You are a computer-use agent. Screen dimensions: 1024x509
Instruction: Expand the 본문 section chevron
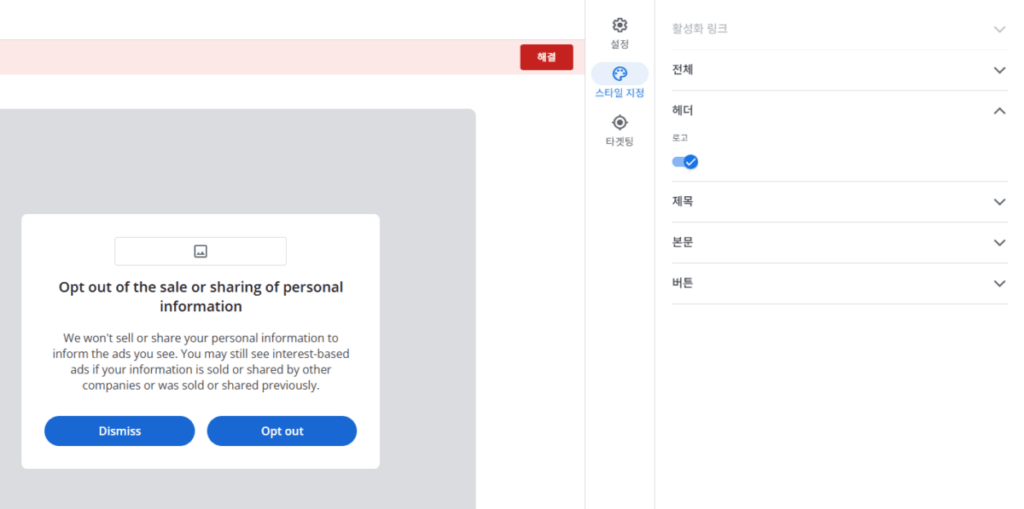(x=999, y=243)
